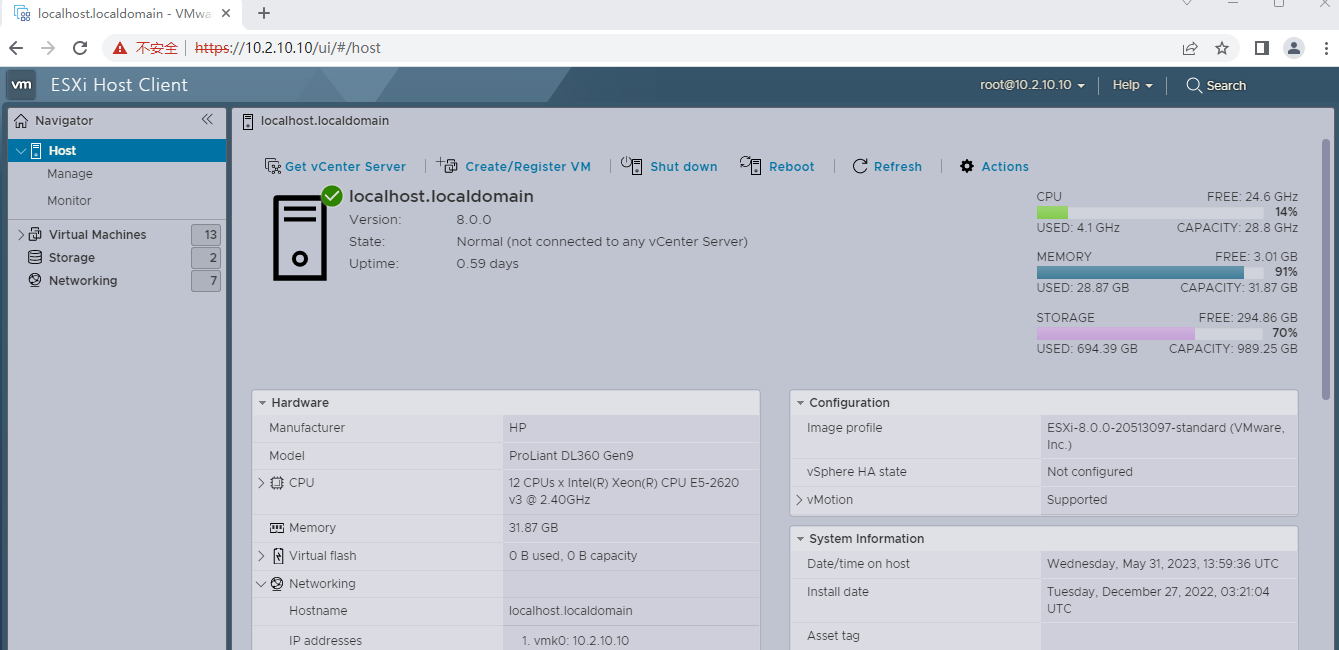
Task: Click the Networking count badge 7
Action: (x=206, y=281)
